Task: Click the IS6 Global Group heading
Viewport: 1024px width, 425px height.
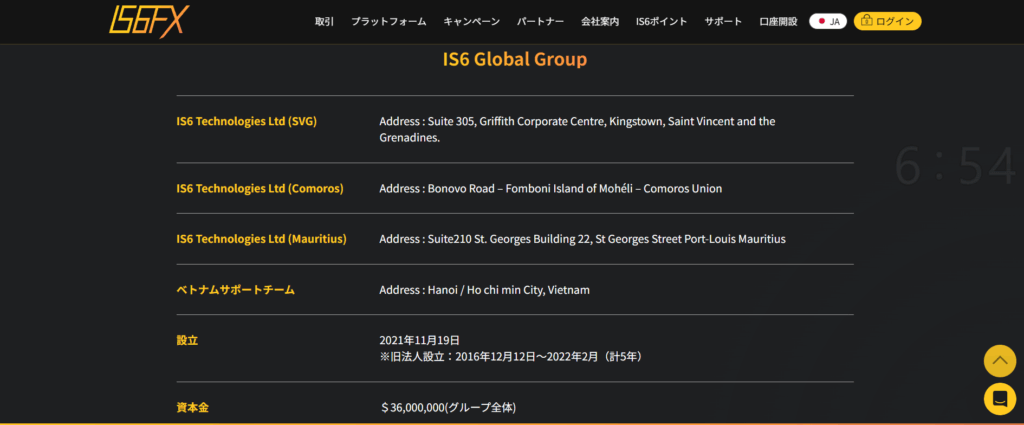Action: 515,59
